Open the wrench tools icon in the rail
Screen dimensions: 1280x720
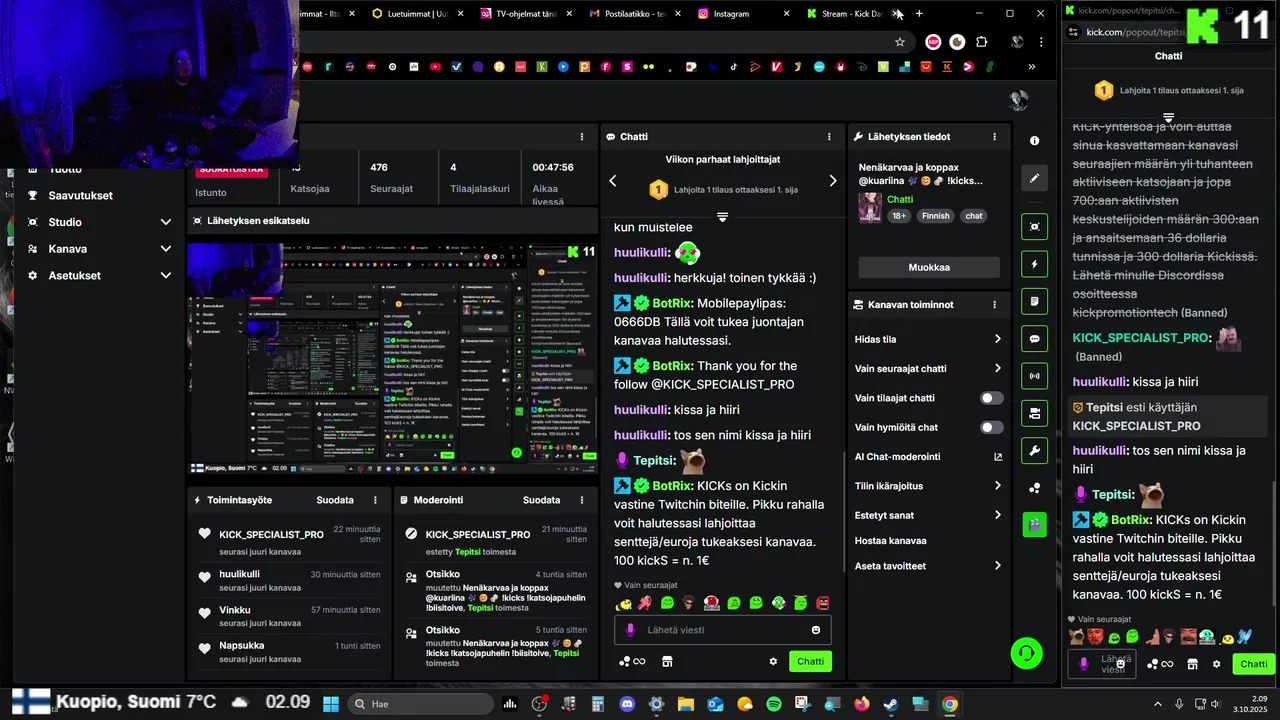pyautogui.click(x=1035, y=450)
